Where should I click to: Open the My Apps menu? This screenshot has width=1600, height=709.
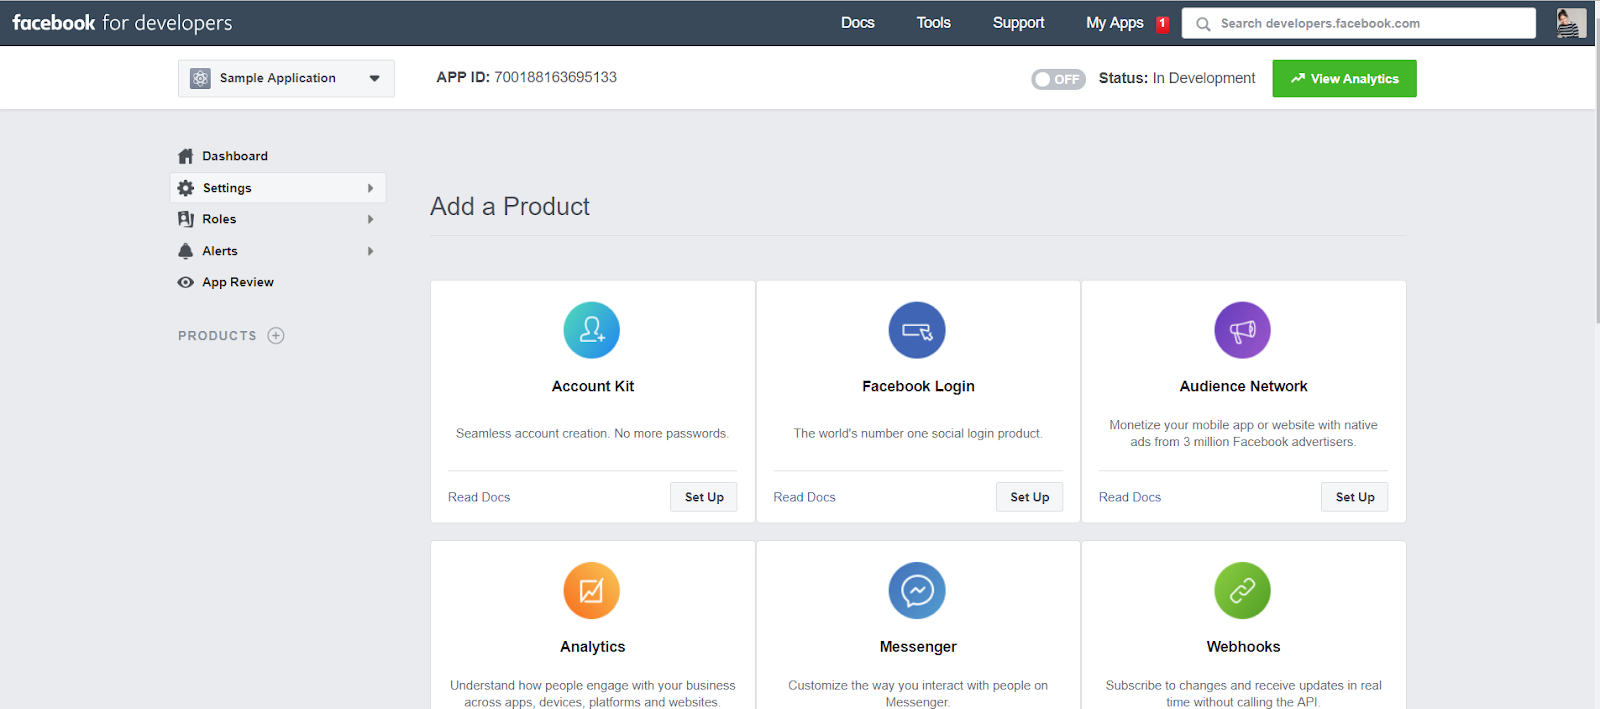(1115, 23)
